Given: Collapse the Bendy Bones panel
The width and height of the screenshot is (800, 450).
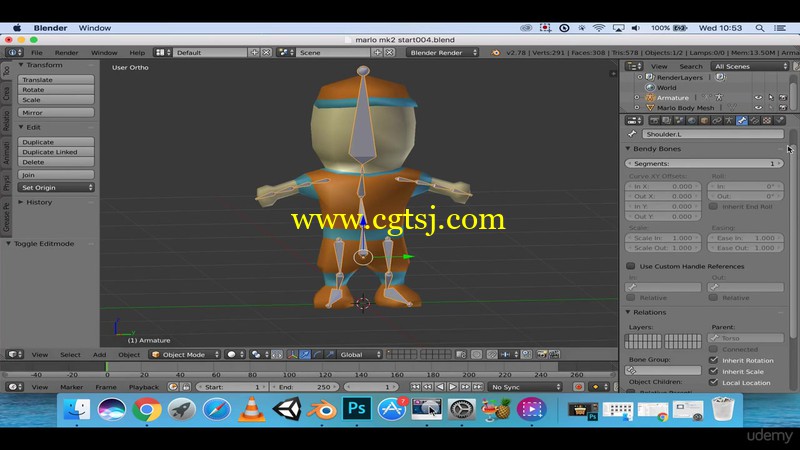Looking at the screenshot, I should (628, 149).
